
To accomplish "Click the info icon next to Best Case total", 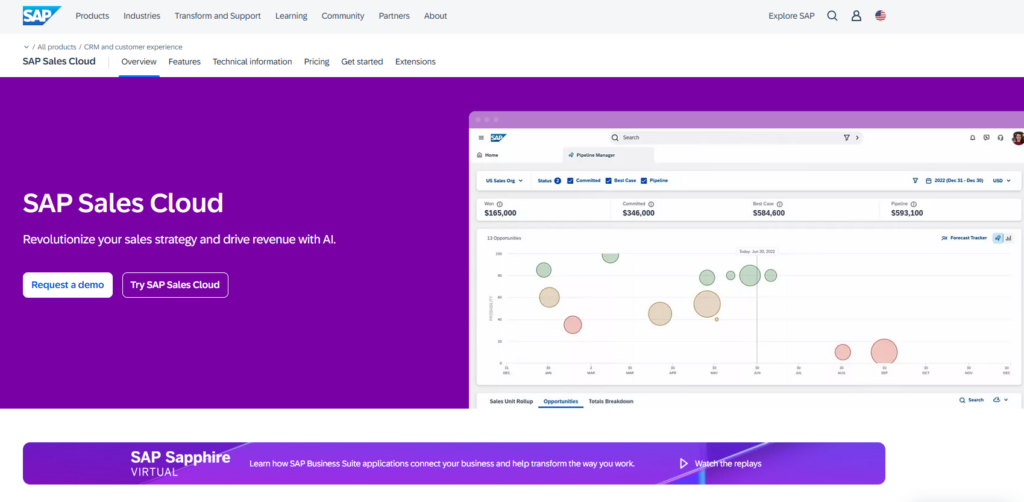I will 780,204.
